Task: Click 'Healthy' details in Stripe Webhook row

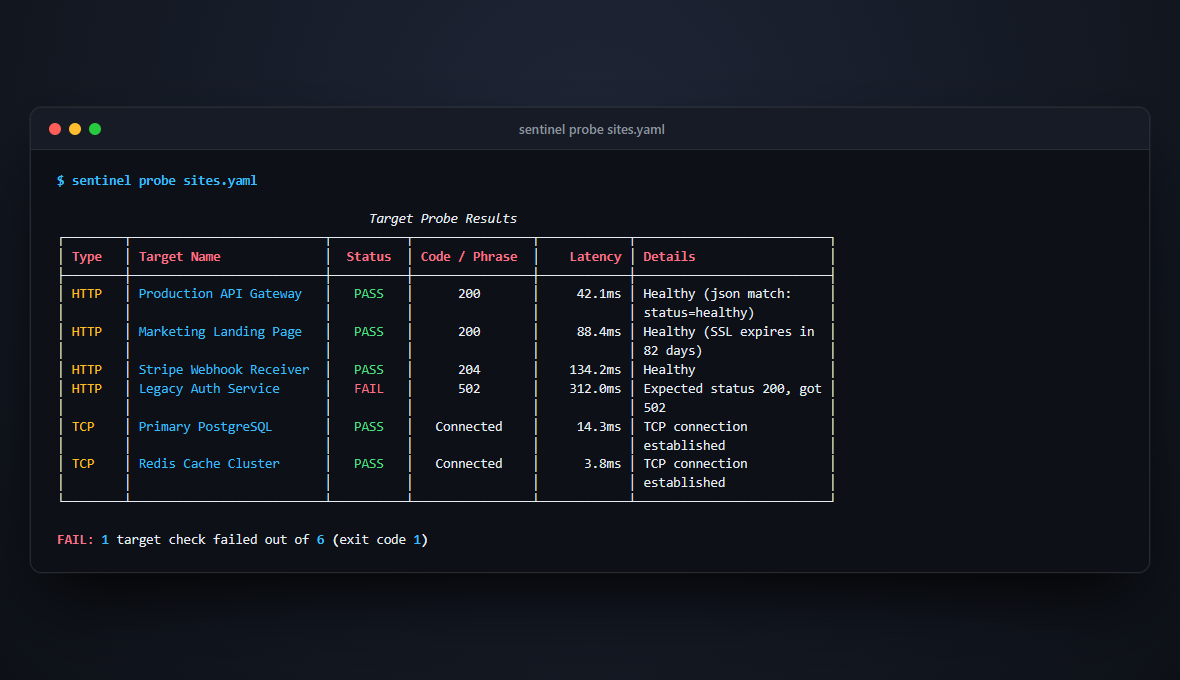Action: pos(669,369)
